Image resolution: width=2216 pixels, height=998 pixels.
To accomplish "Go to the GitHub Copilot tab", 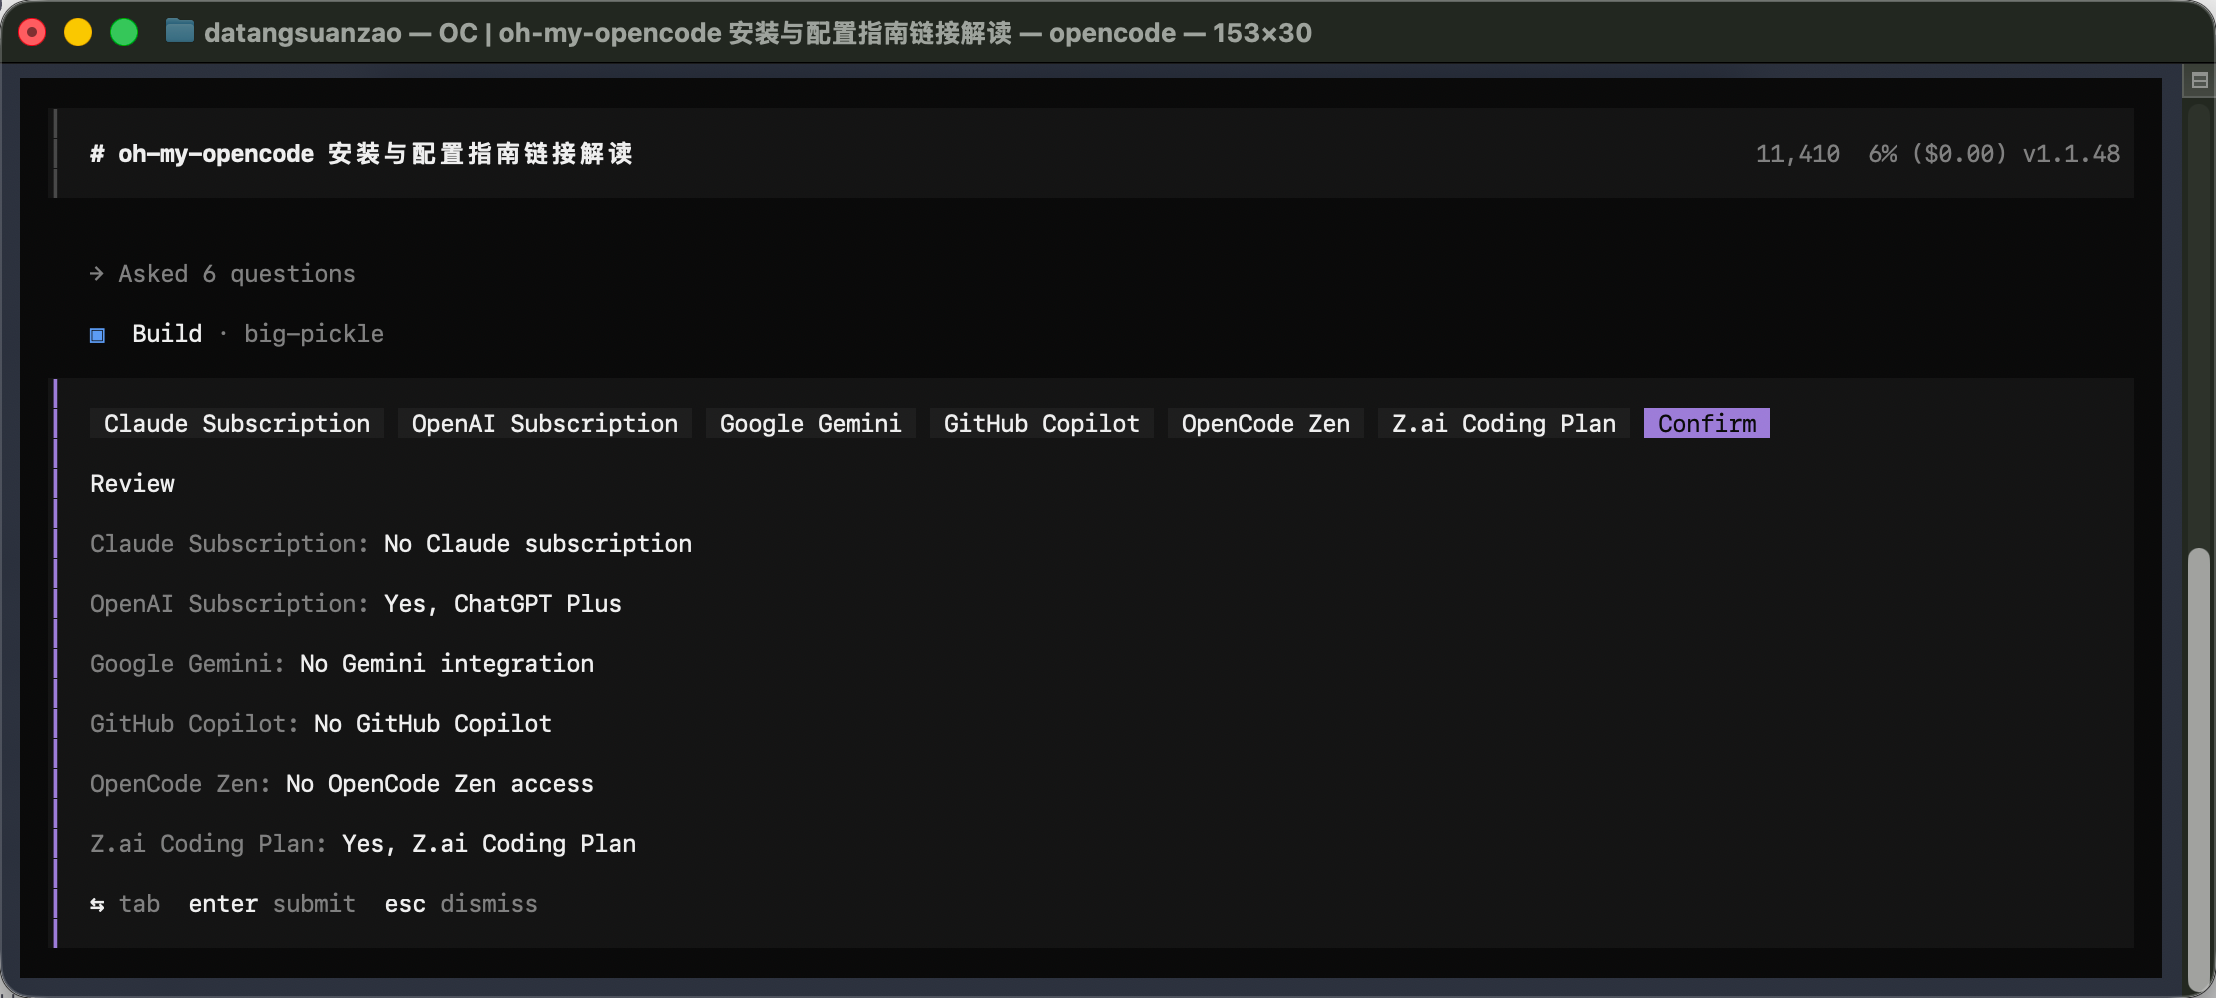I will click(x=1042, y=423).
